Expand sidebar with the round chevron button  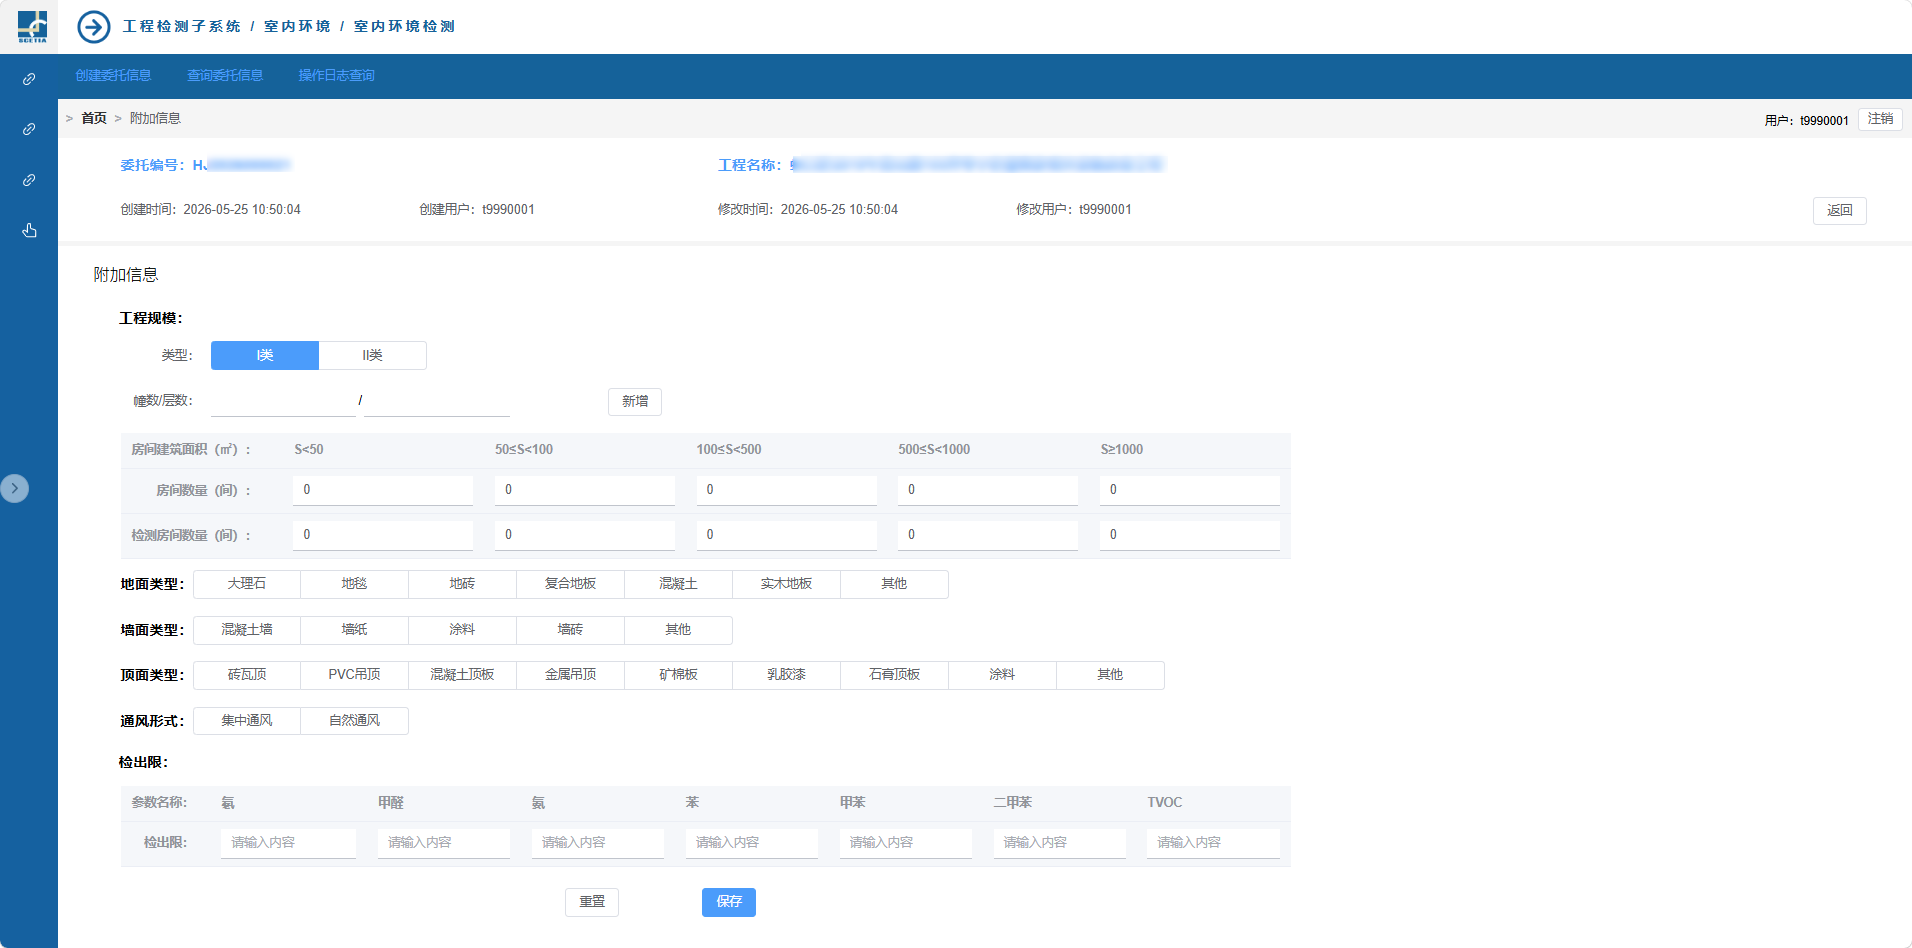pyautogui.click(x=14, y=488)
